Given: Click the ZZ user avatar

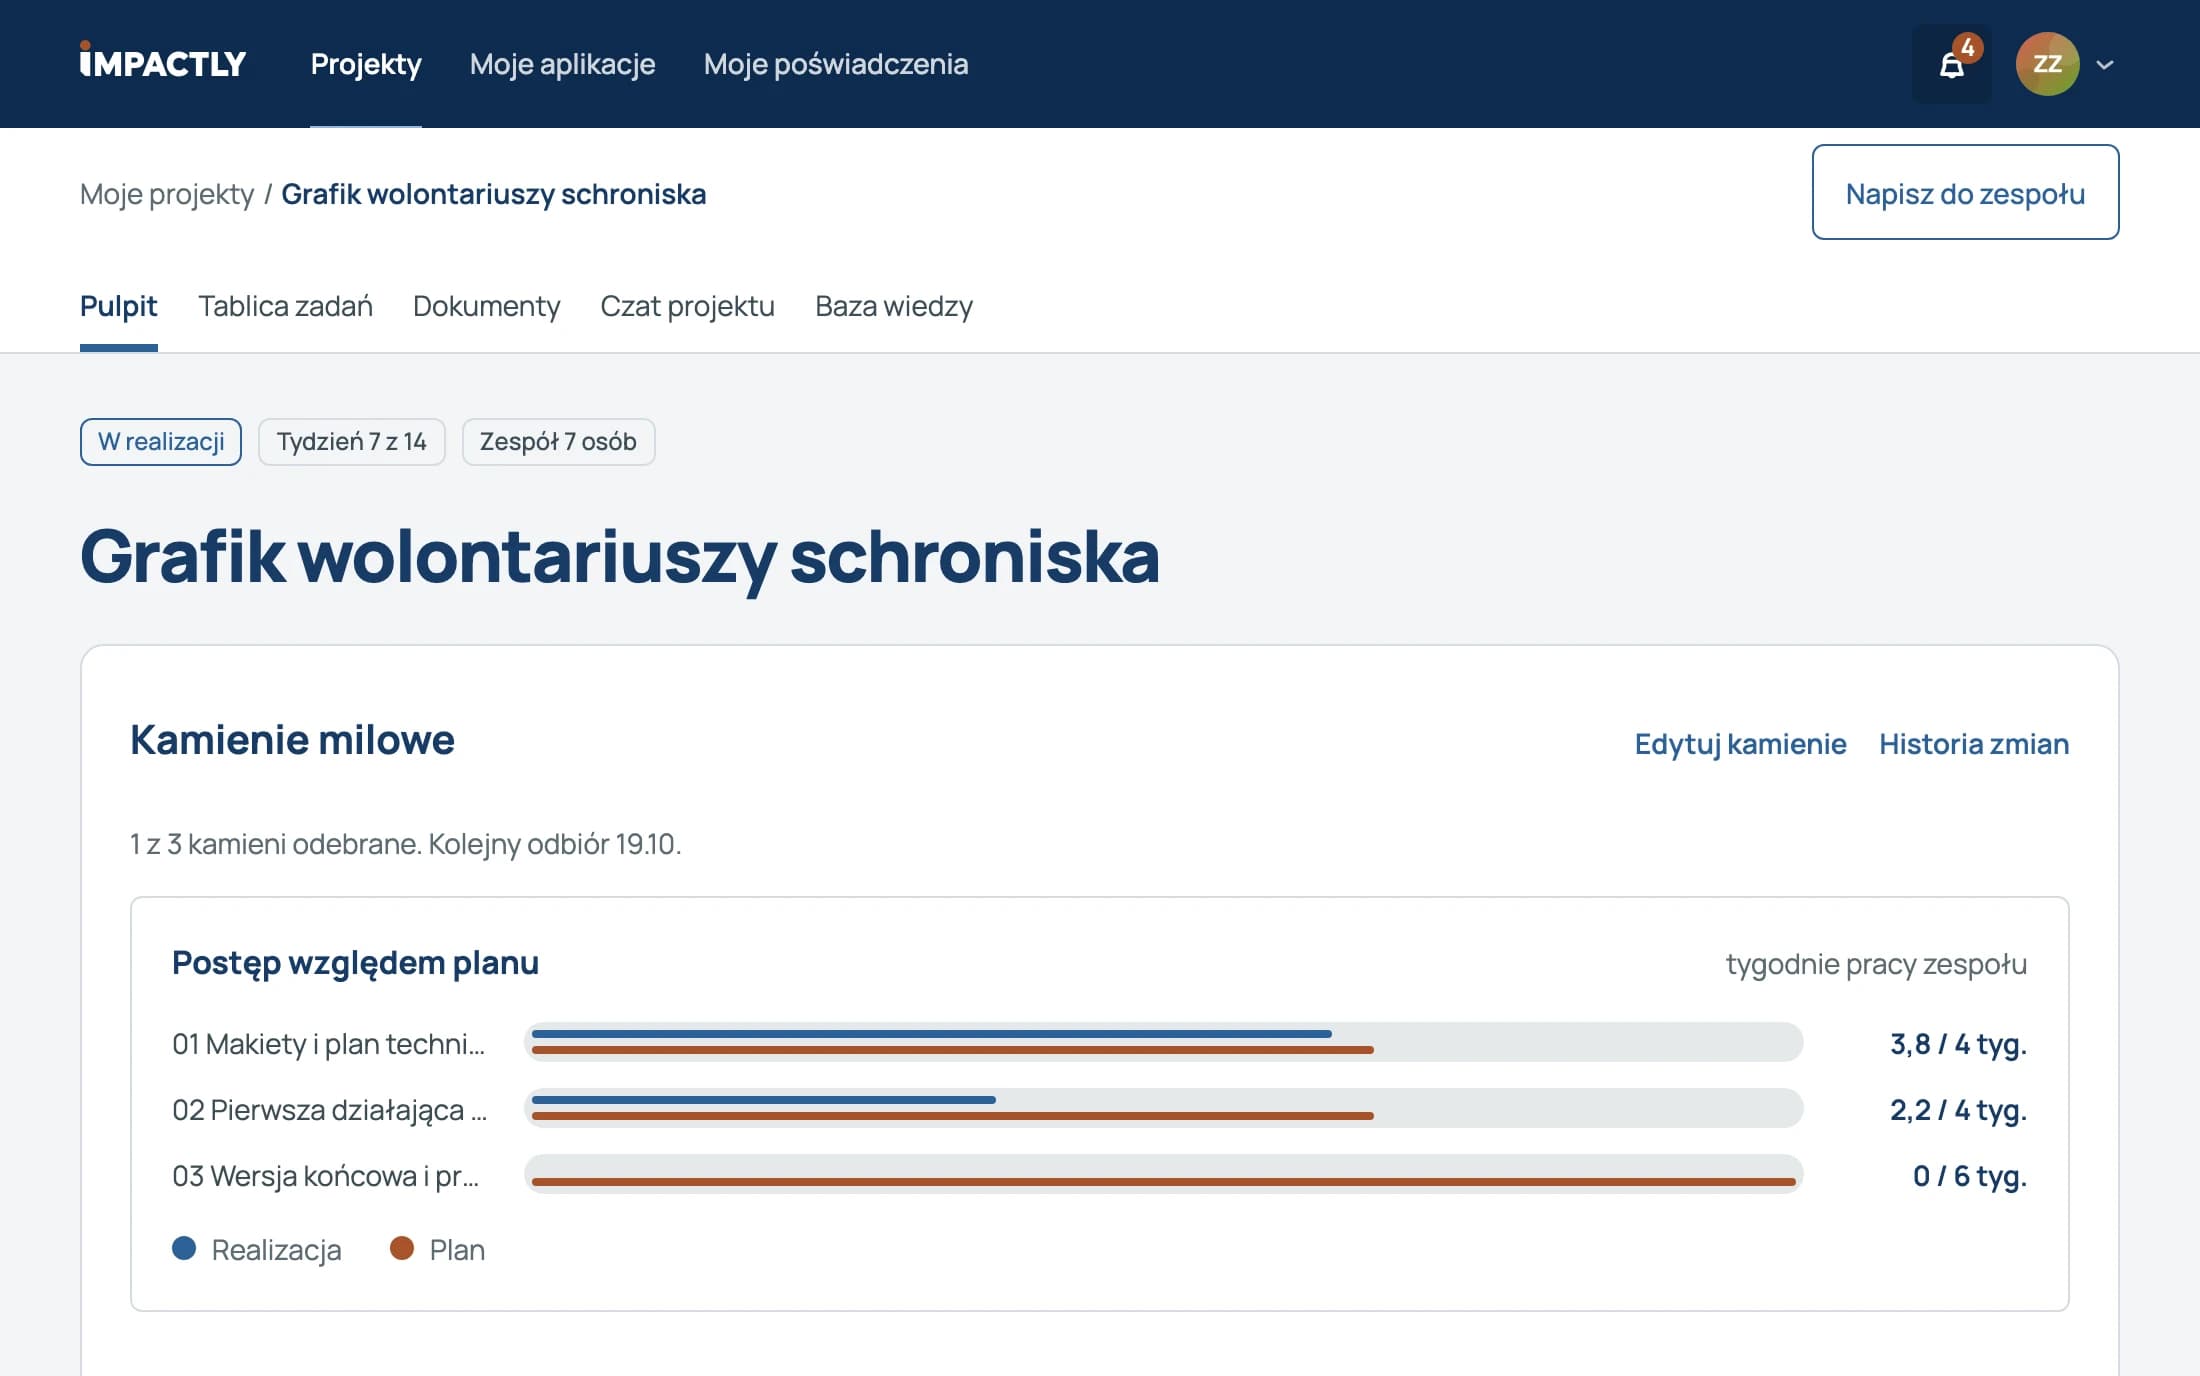Looking at the screenshot, I should pyautogui.click(x=2047, y=64).
